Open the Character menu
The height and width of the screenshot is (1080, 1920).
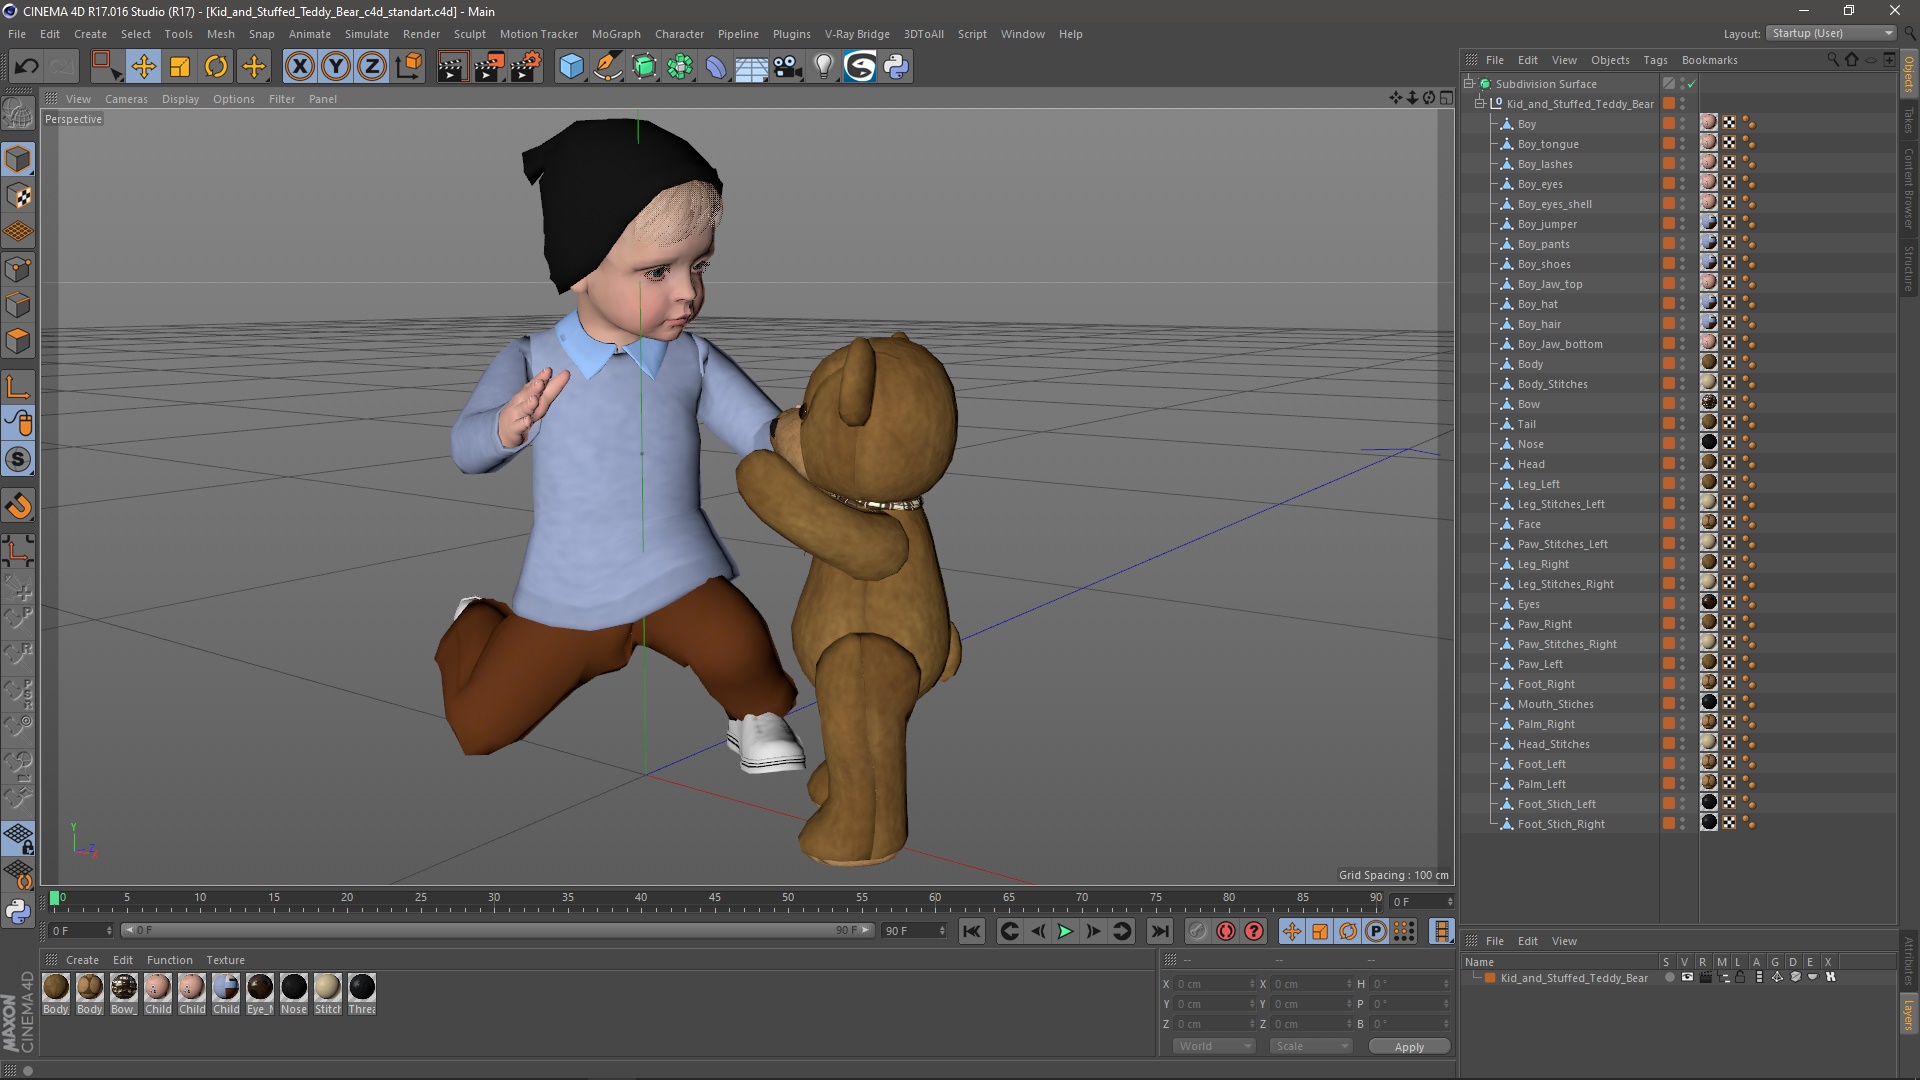click(x=680, y=34)
